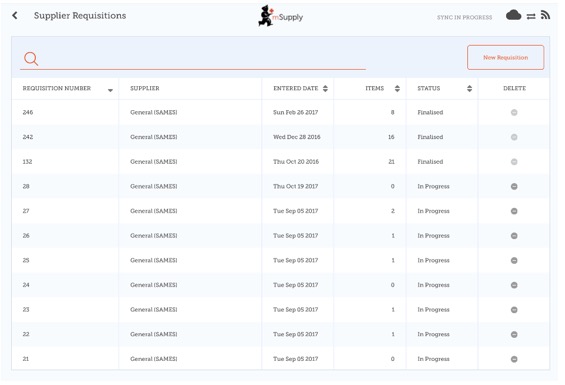The height and width of the screenshot is (385, 565).
Task: Open requisition number 132
Action: tap(27, 162)
